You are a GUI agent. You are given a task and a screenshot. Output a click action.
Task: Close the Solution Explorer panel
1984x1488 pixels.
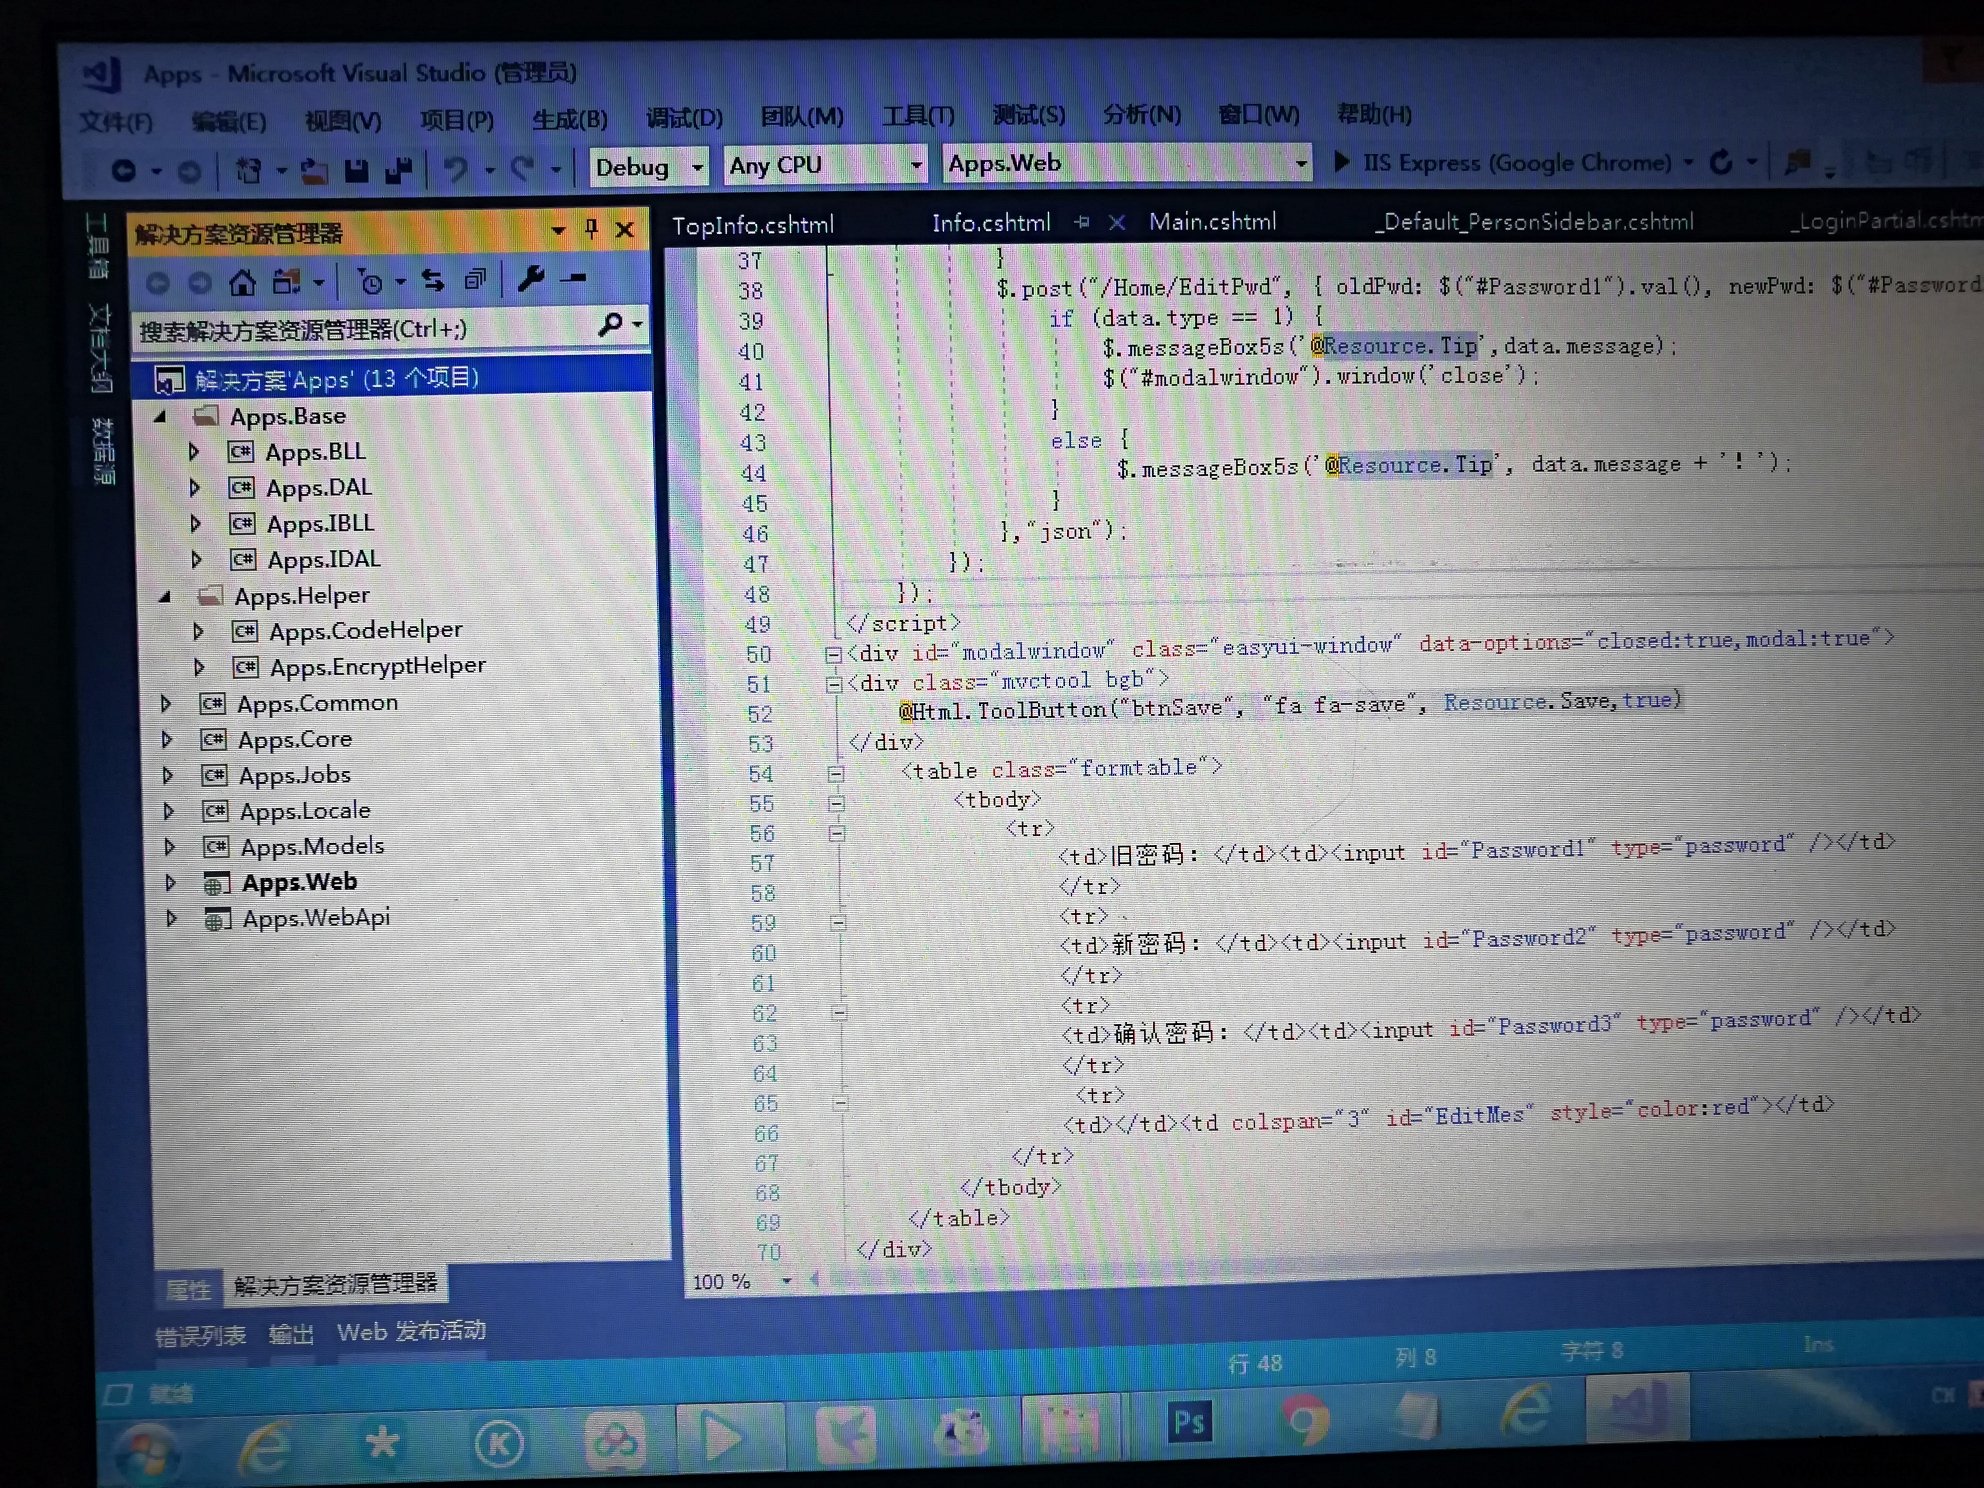pyautogui.click(x=625, y=229)
